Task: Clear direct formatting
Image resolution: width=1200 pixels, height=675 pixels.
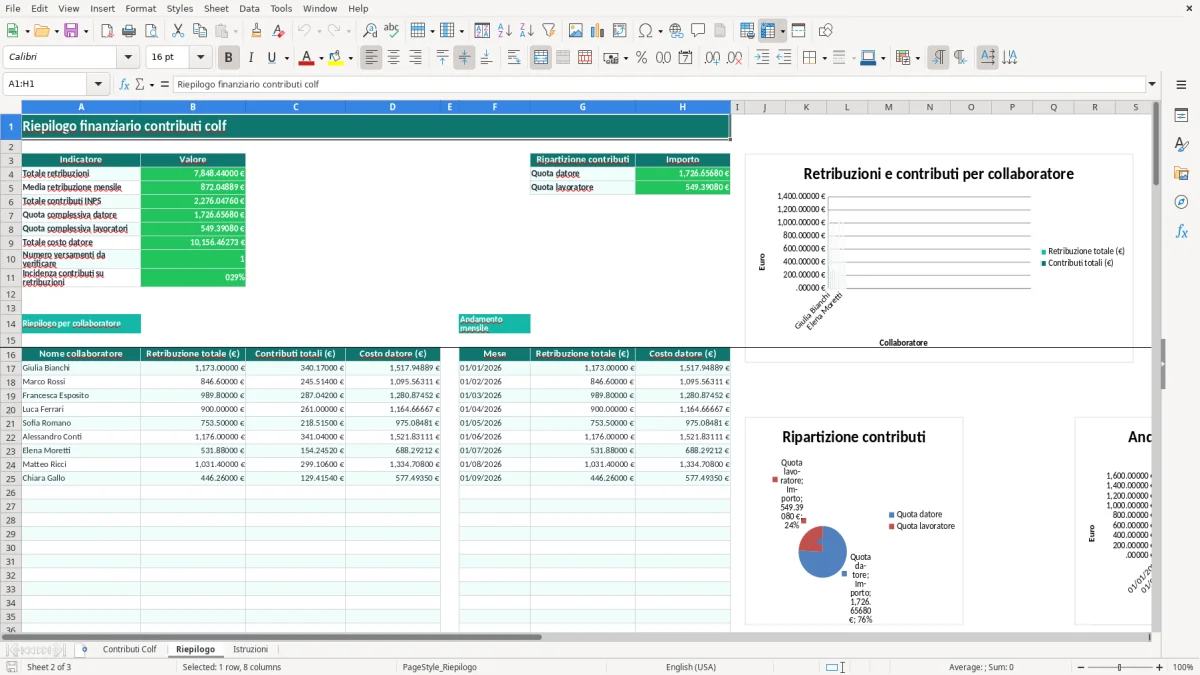Action: (x=277, y=31)
